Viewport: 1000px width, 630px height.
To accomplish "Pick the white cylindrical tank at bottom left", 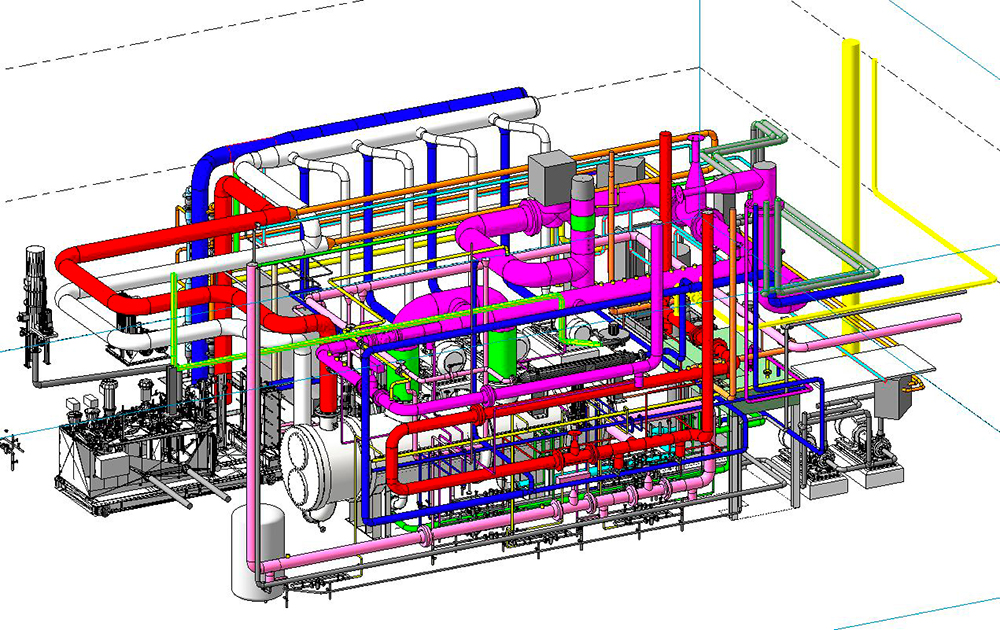I will click(258, 552).
